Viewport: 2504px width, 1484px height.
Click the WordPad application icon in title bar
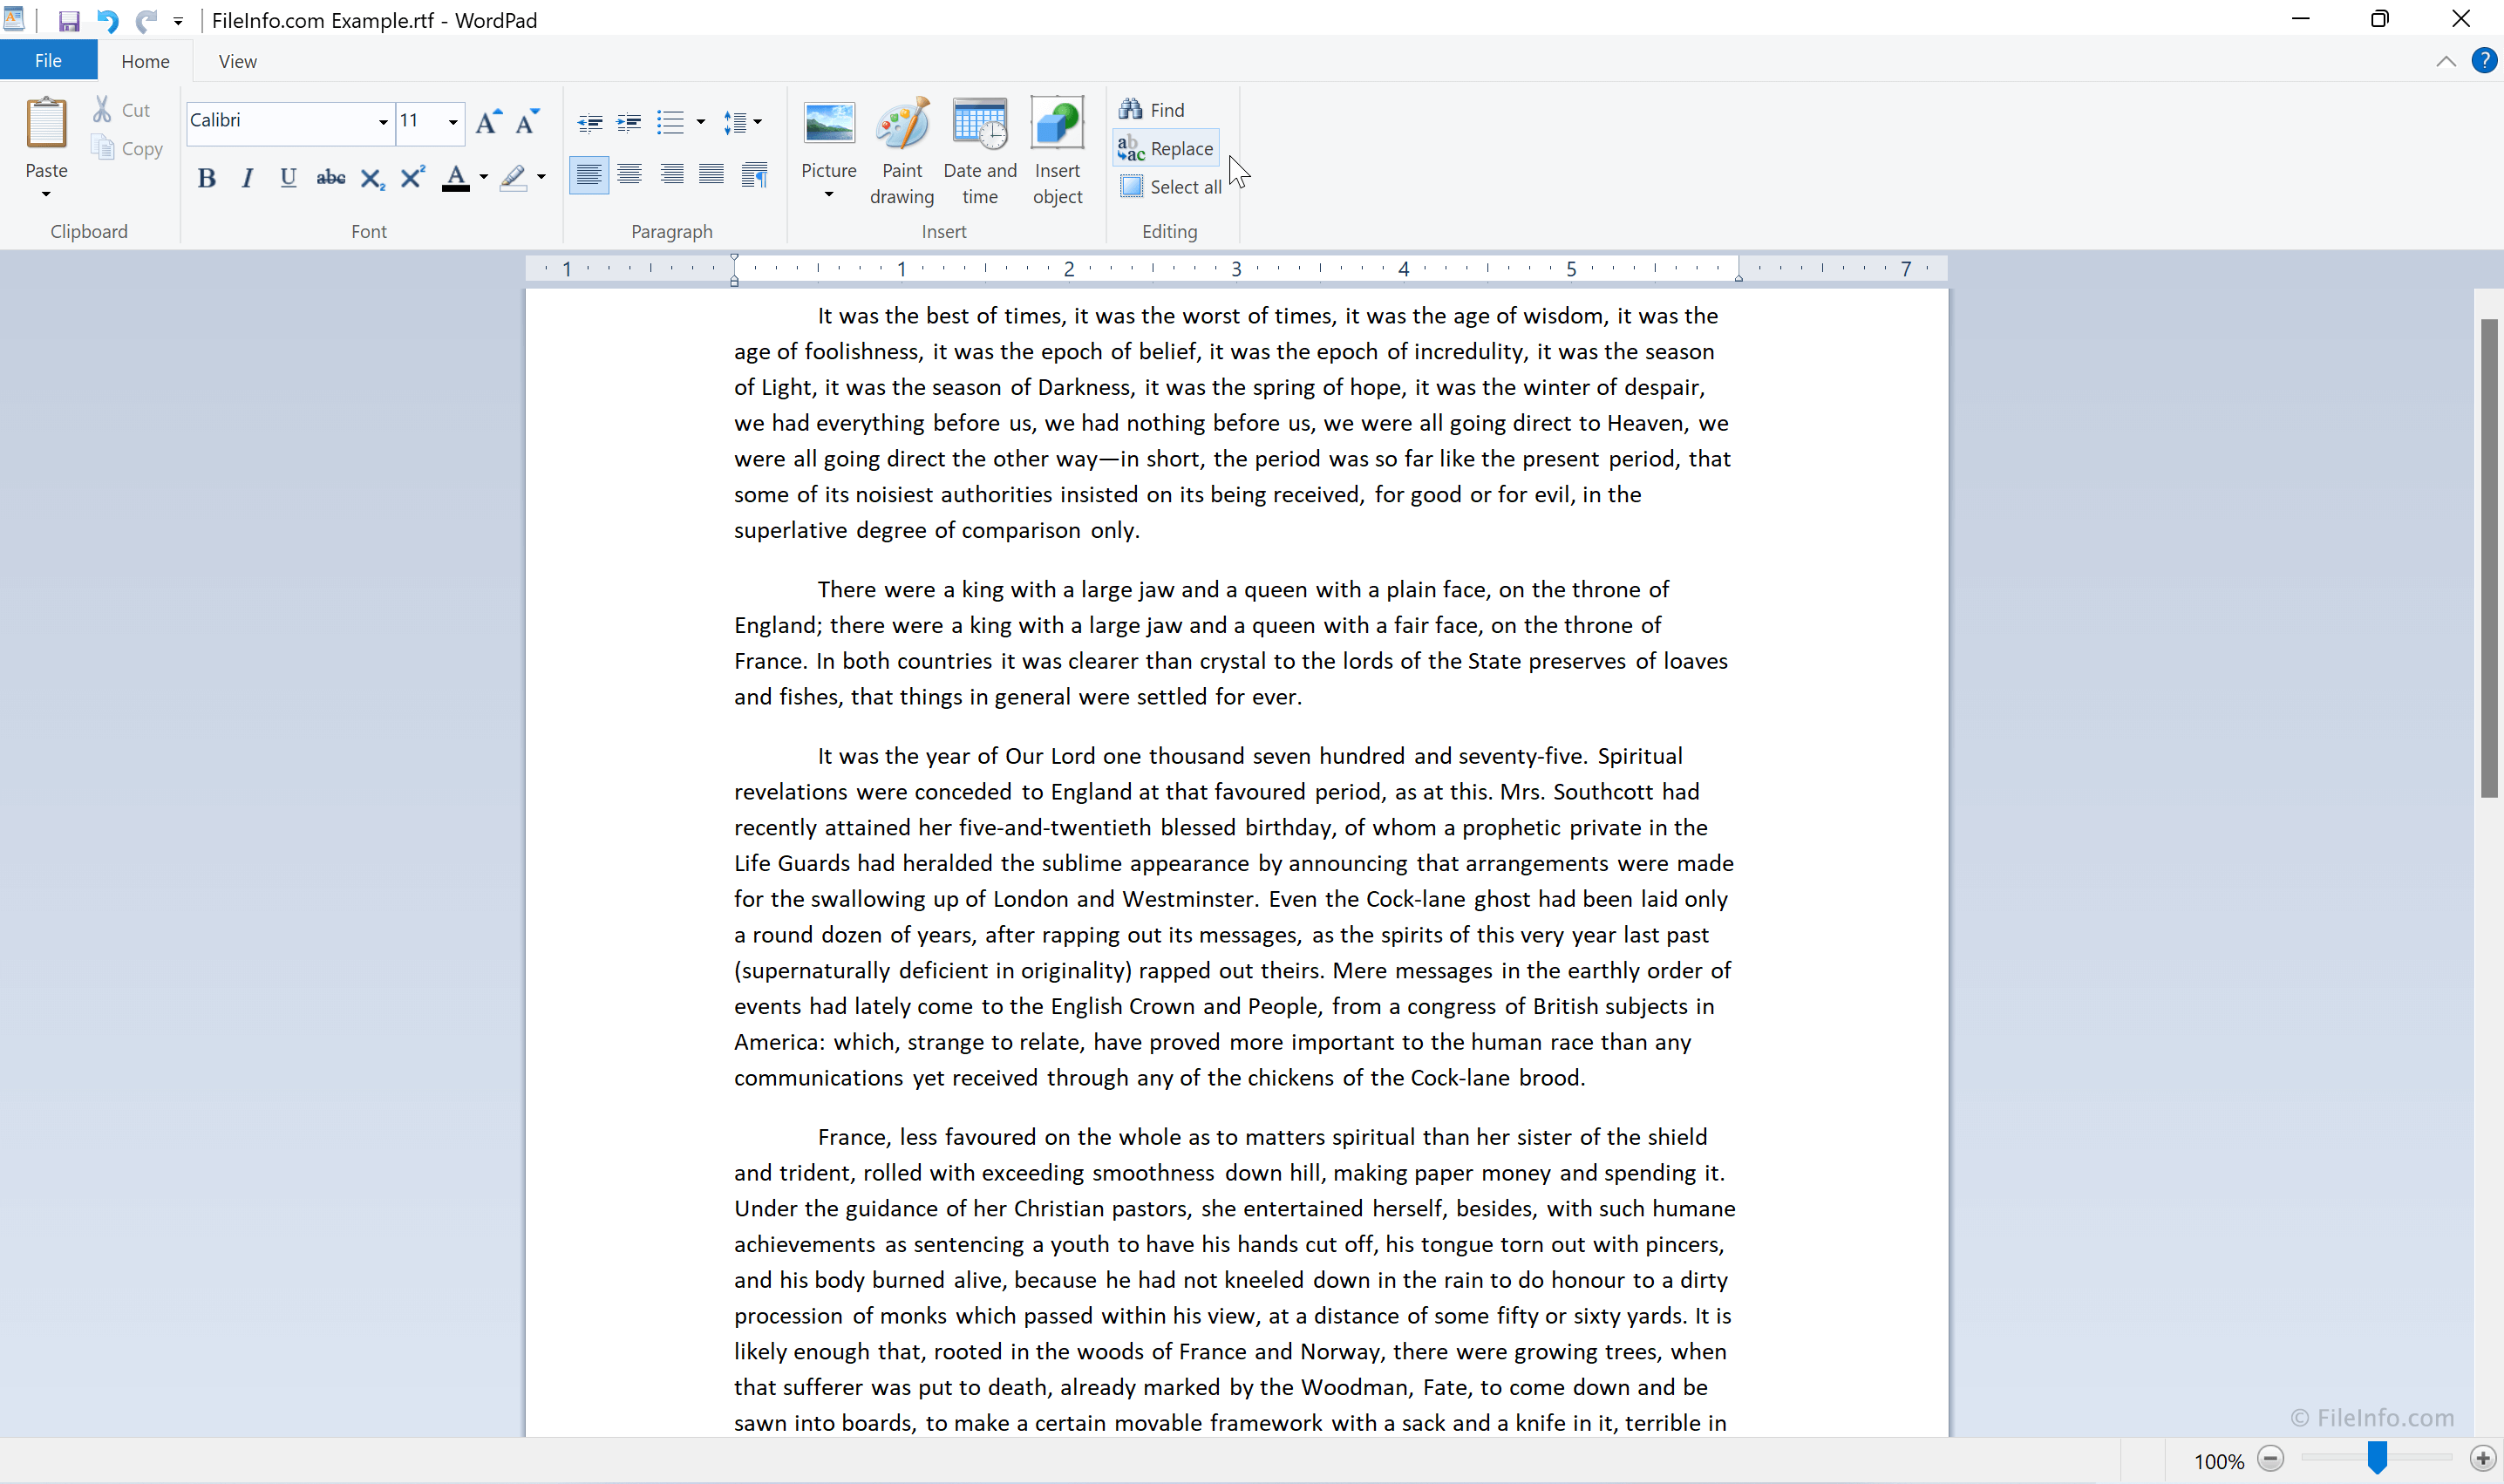pos(14,18)
